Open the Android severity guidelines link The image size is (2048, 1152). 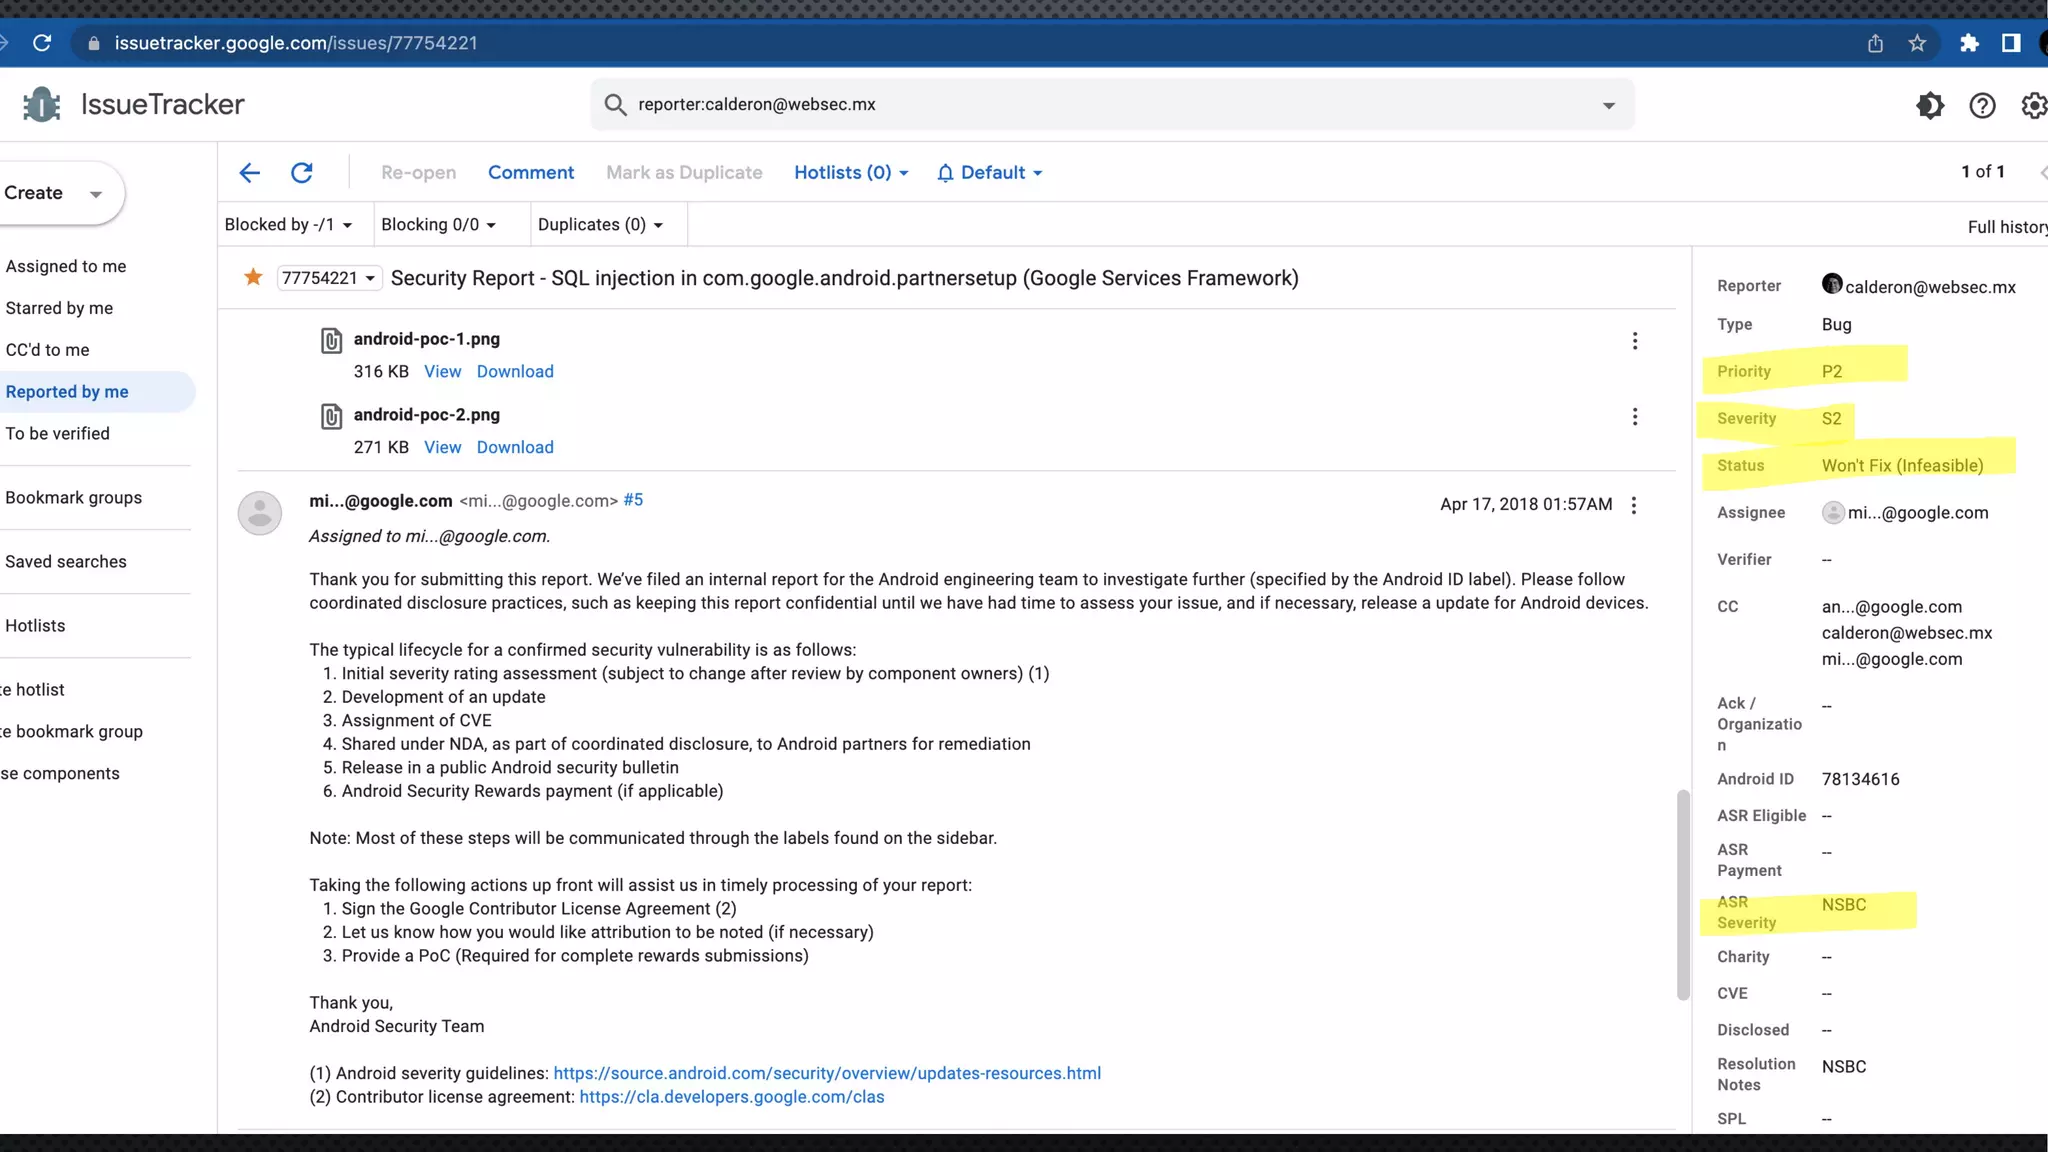pyautogui.click(x=827, y=1073)
